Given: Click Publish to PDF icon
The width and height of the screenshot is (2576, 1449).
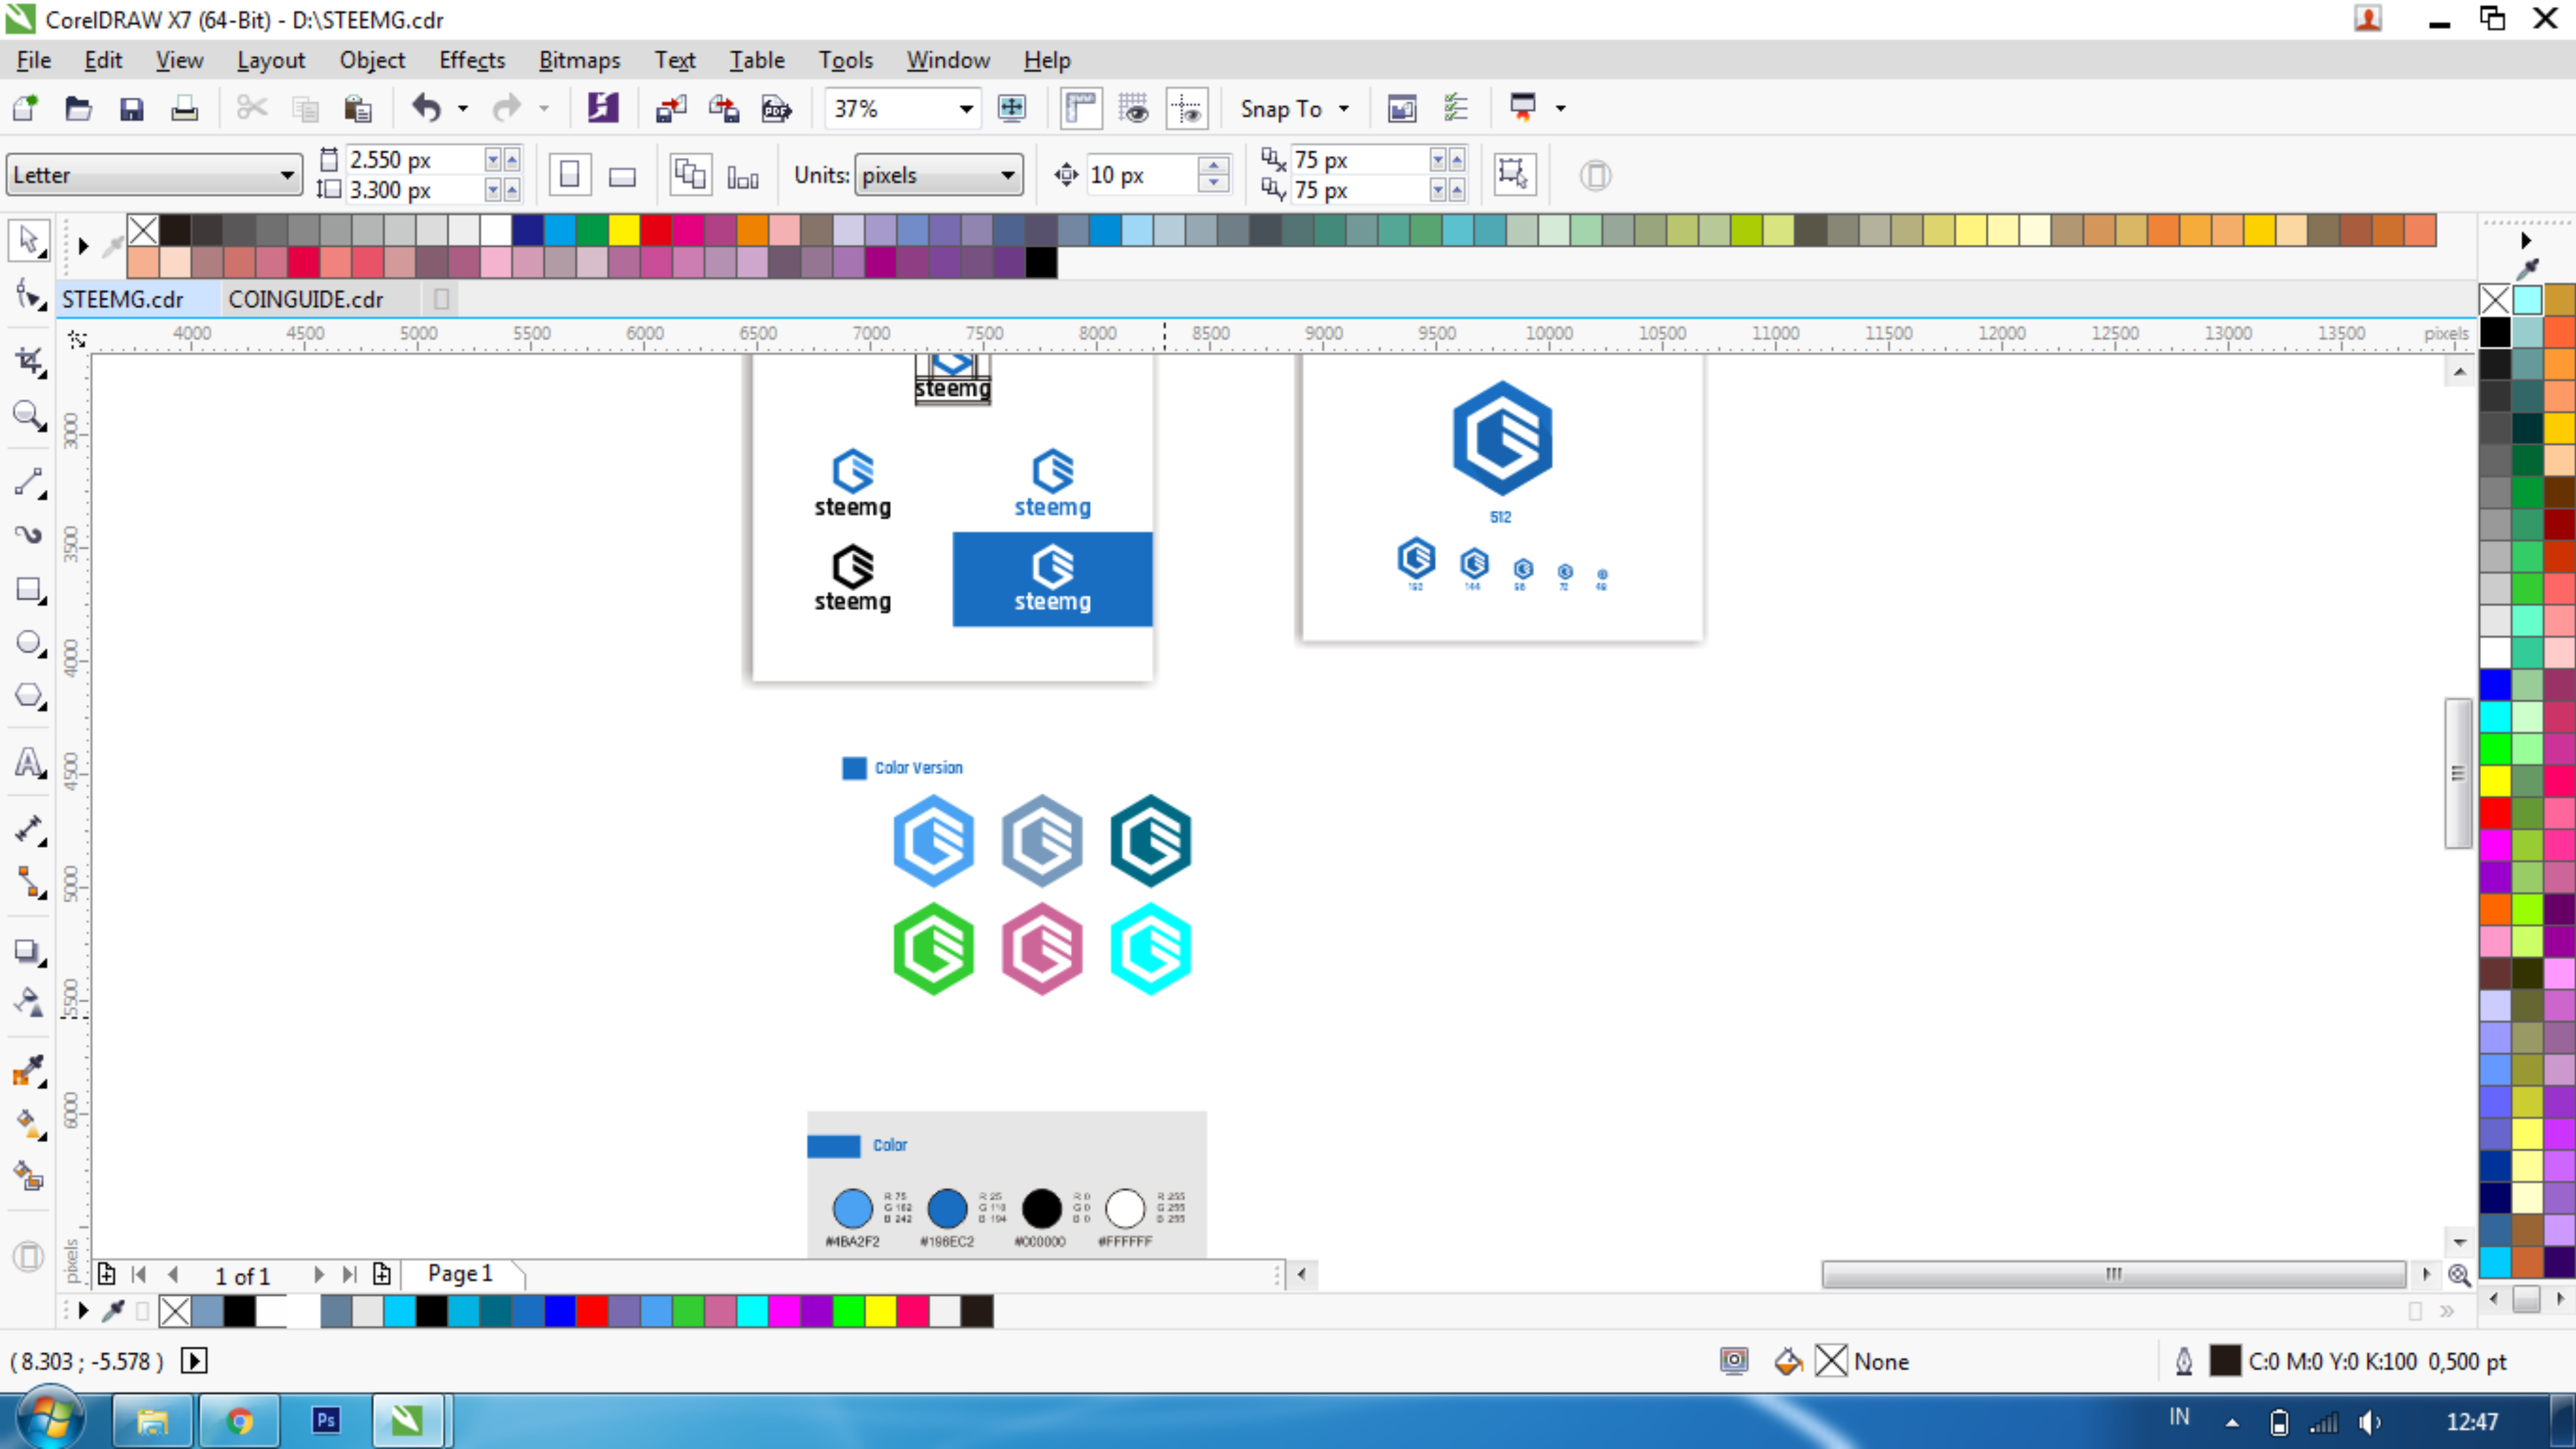Looking at the screenshot, I should [x=776, y=108].
